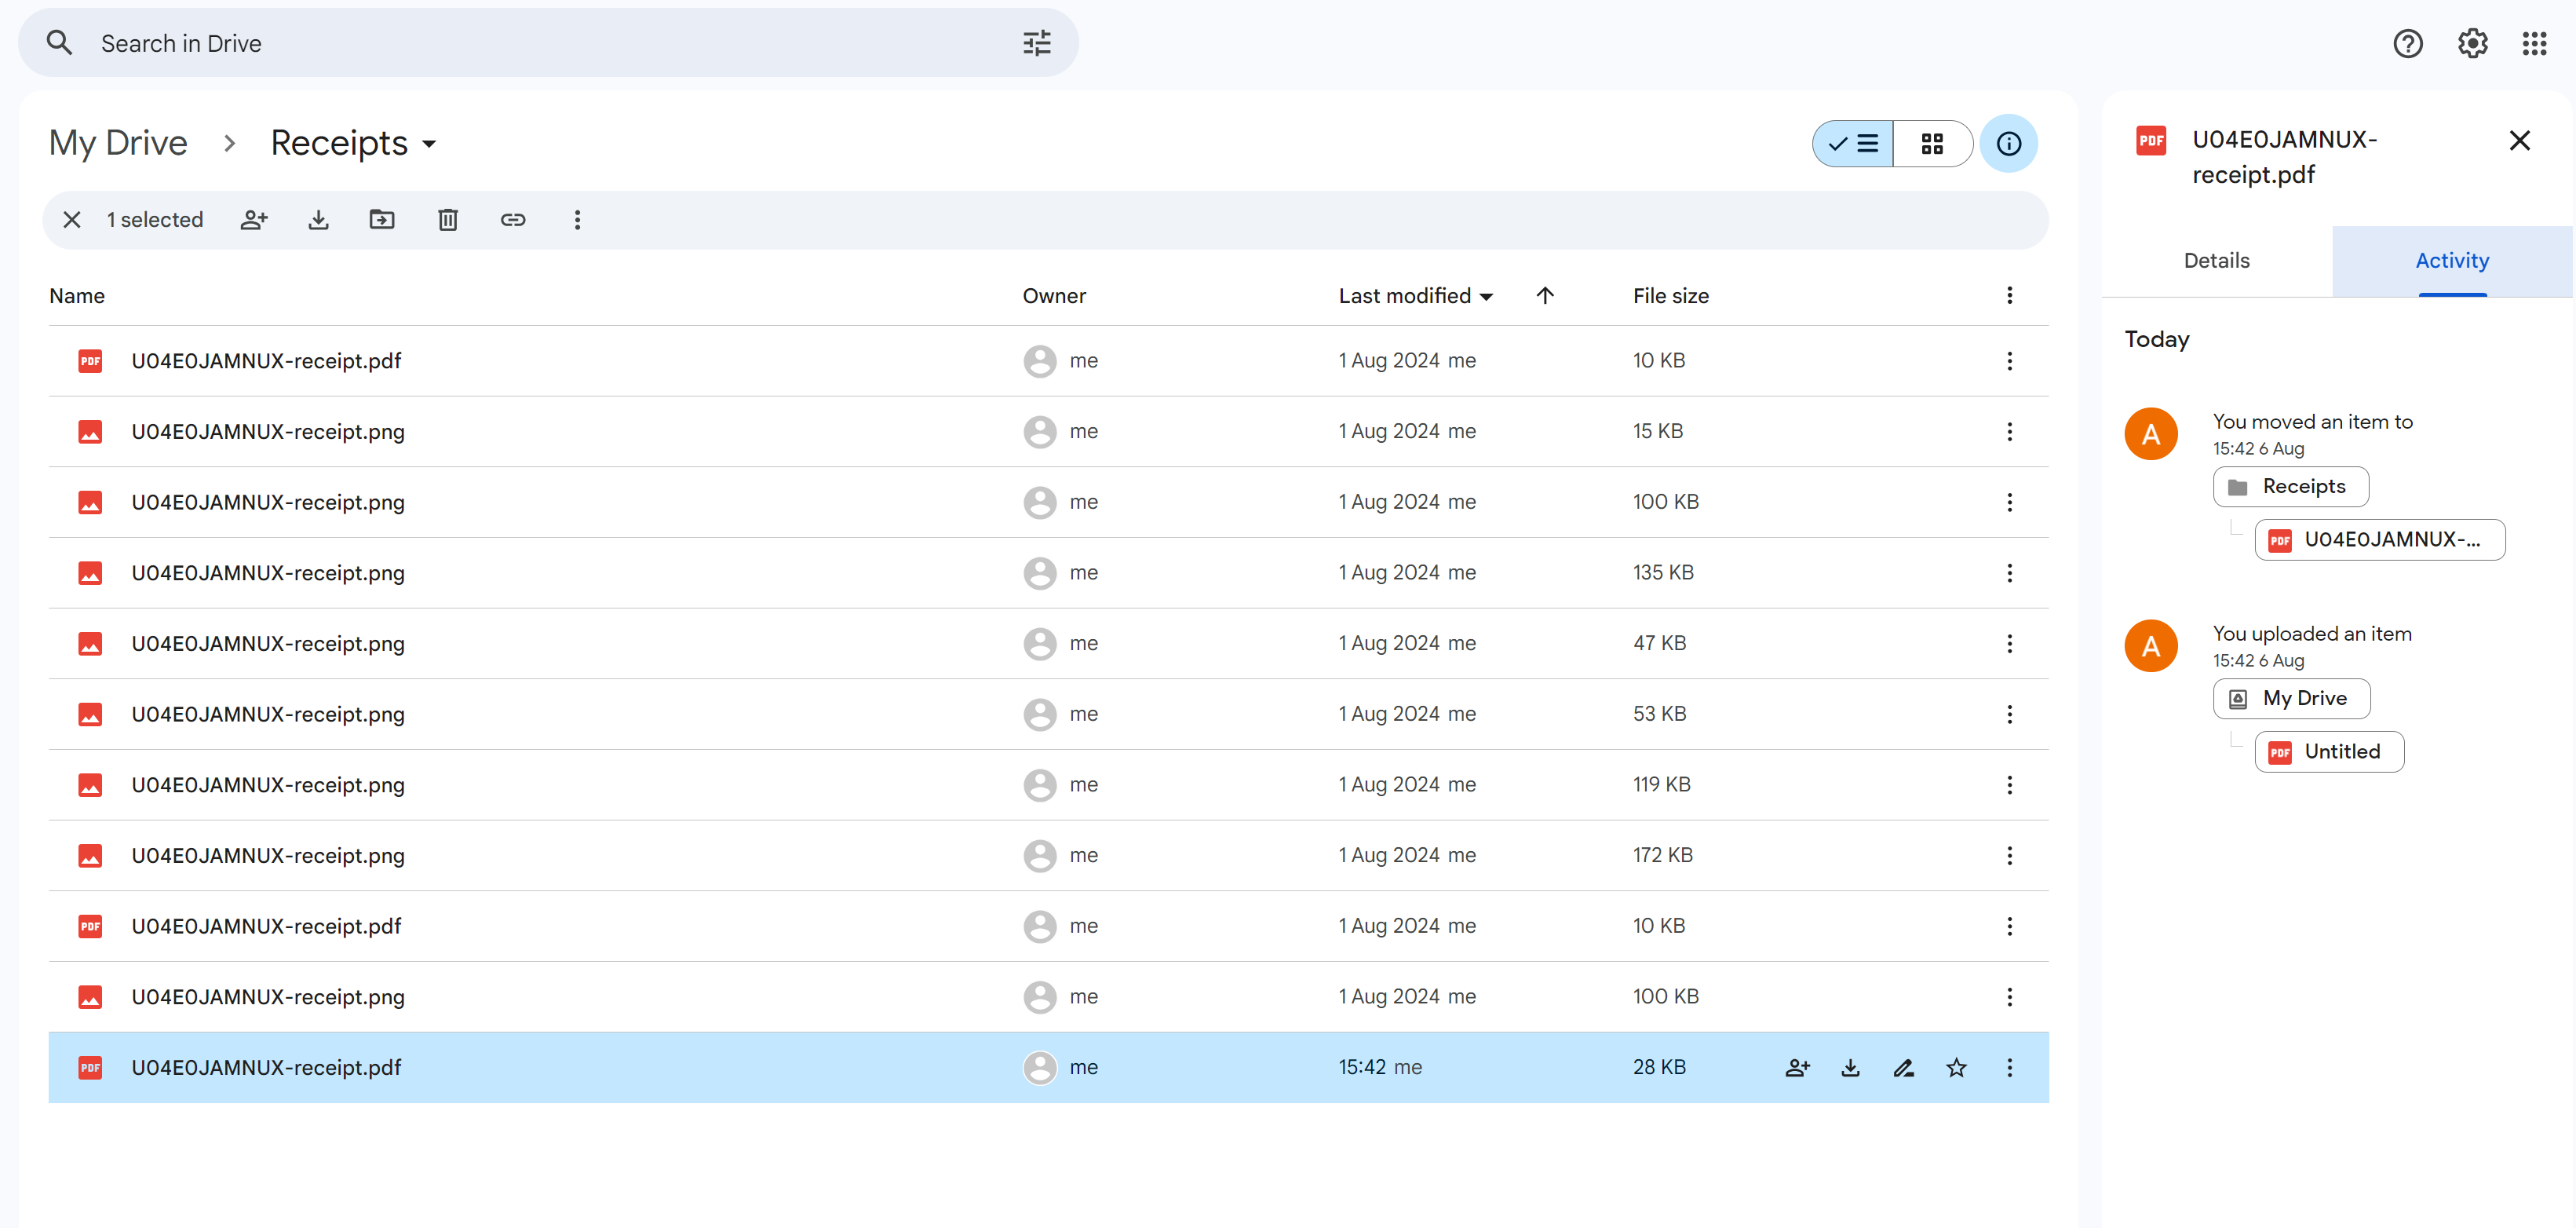The image size is (2576, 1228).
Task: Switch to the Details tab
Action: point(2216,261)
